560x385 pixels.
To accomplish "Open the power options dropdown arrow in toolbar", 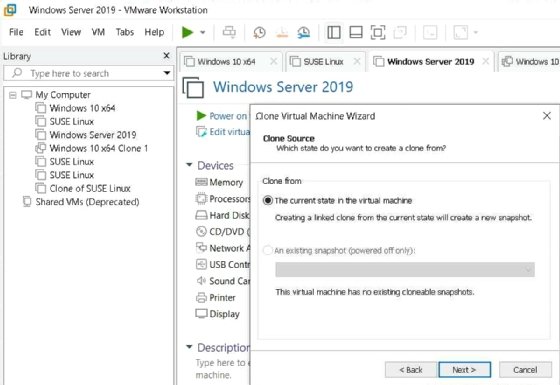I will coord(202,32).
